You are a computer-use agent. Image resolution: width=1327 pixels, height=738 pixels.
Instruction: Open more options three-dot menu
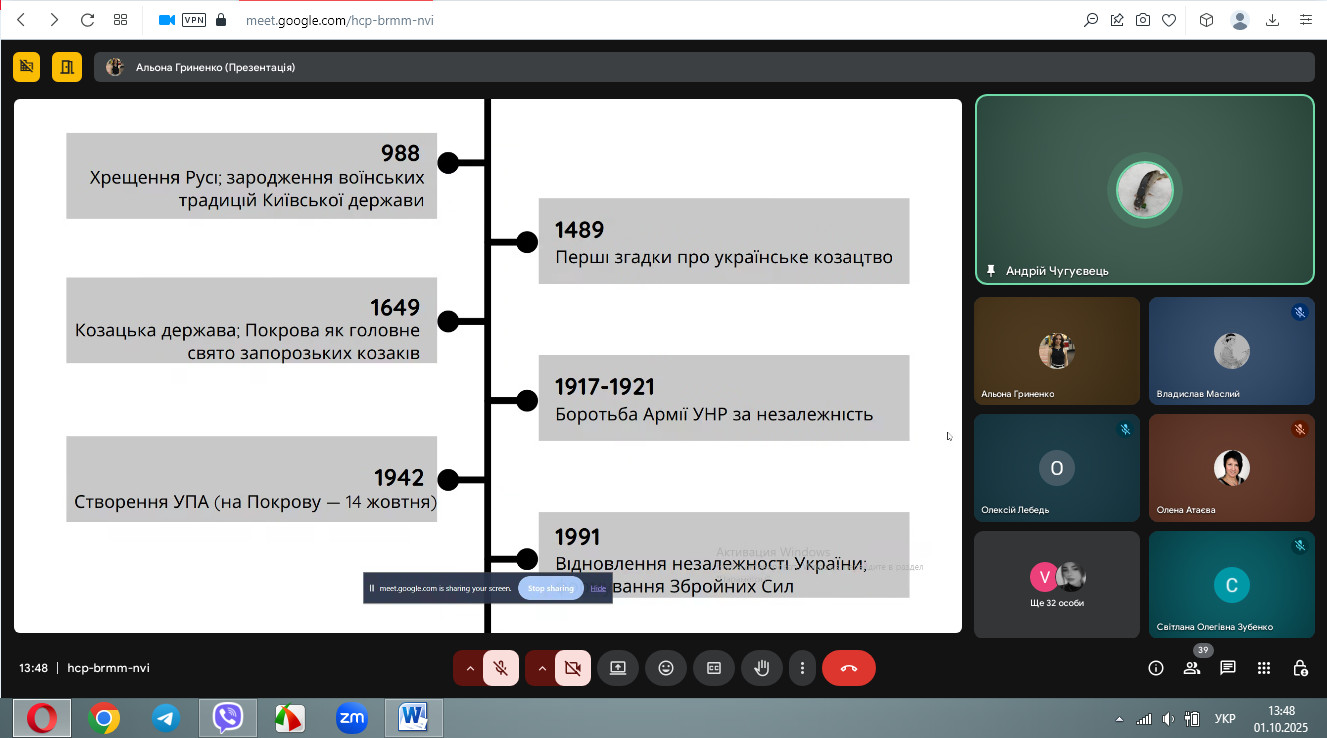(802, 668)
